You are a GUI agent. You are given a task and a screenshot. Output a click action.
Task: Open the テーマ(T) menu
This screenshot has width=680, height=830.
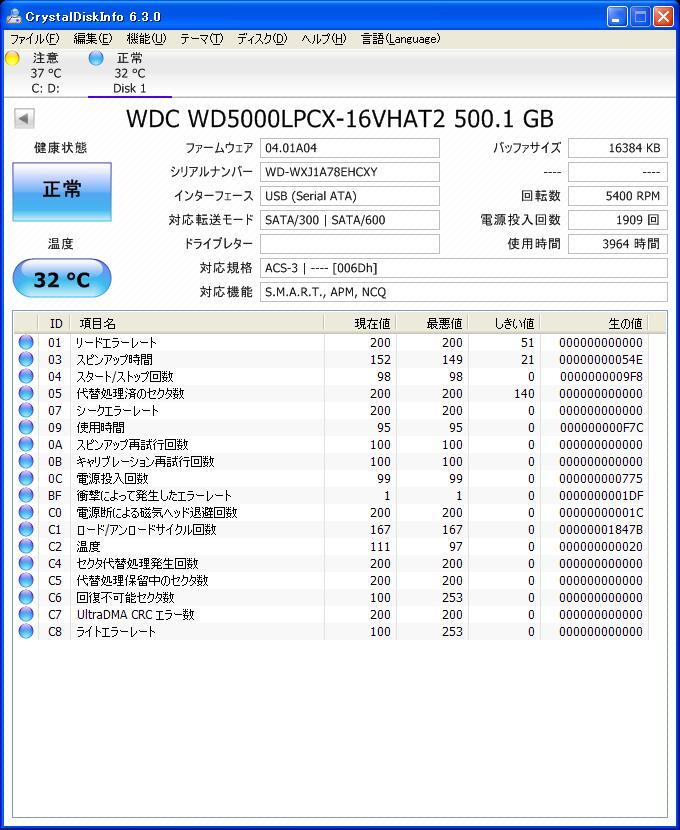click(202, 39)
